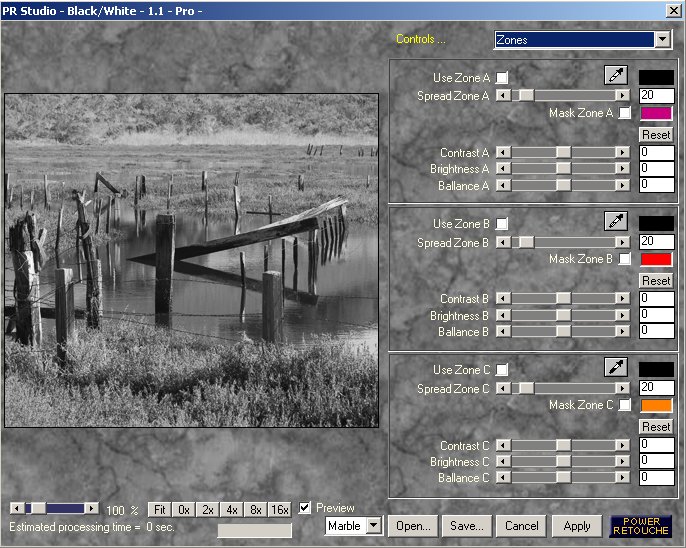Decrease Brightness A with left arrow
Image resolution: width=686 pixels, height=548 pixels.
point(504,168)
